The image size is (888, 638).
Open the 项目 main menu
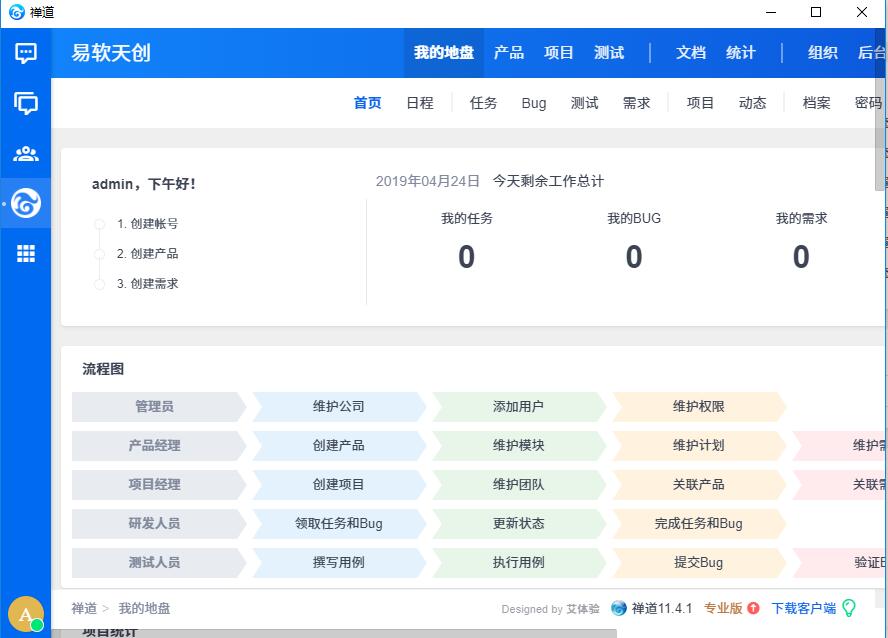(559, 53)
